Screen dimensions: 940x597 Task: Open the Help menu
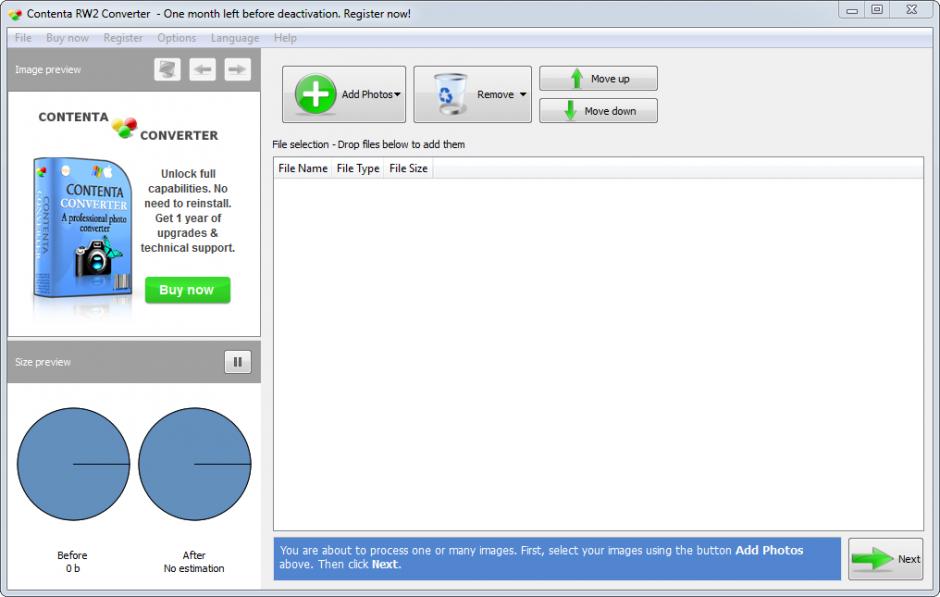(285, 38)
